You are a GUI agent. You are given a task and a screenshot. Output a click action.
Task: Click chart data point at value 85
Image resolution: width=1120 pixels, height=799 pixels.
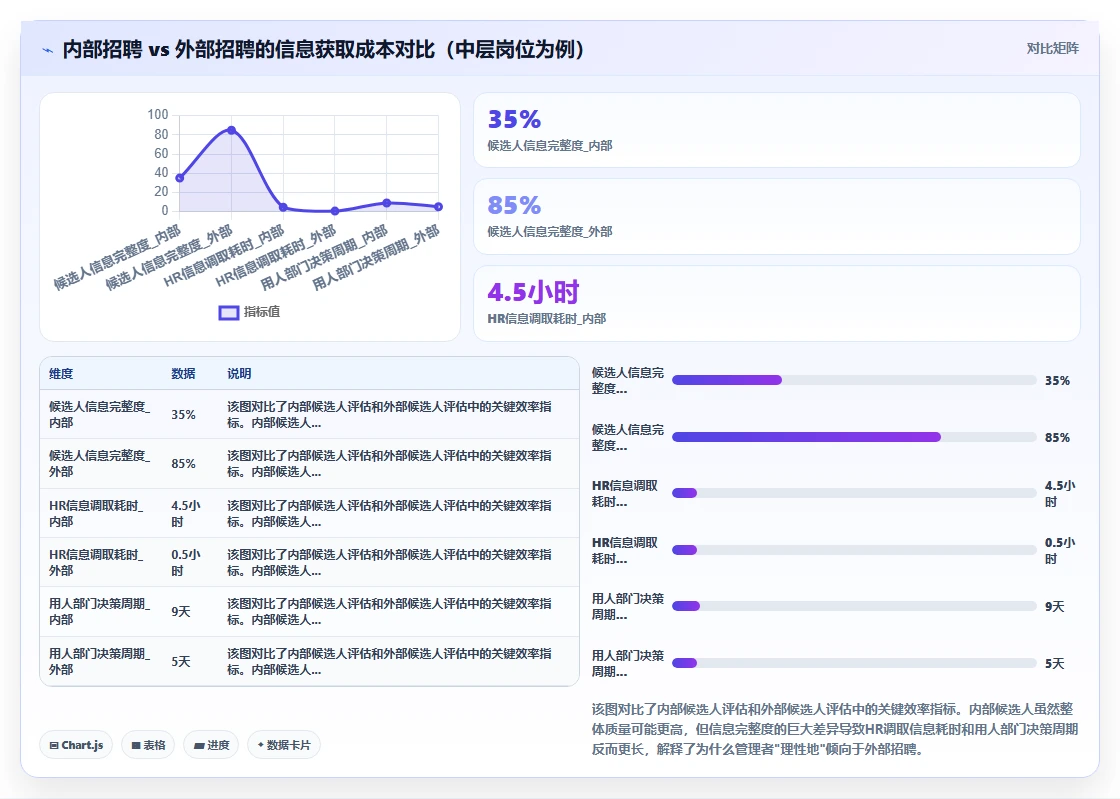click(231, 130)
